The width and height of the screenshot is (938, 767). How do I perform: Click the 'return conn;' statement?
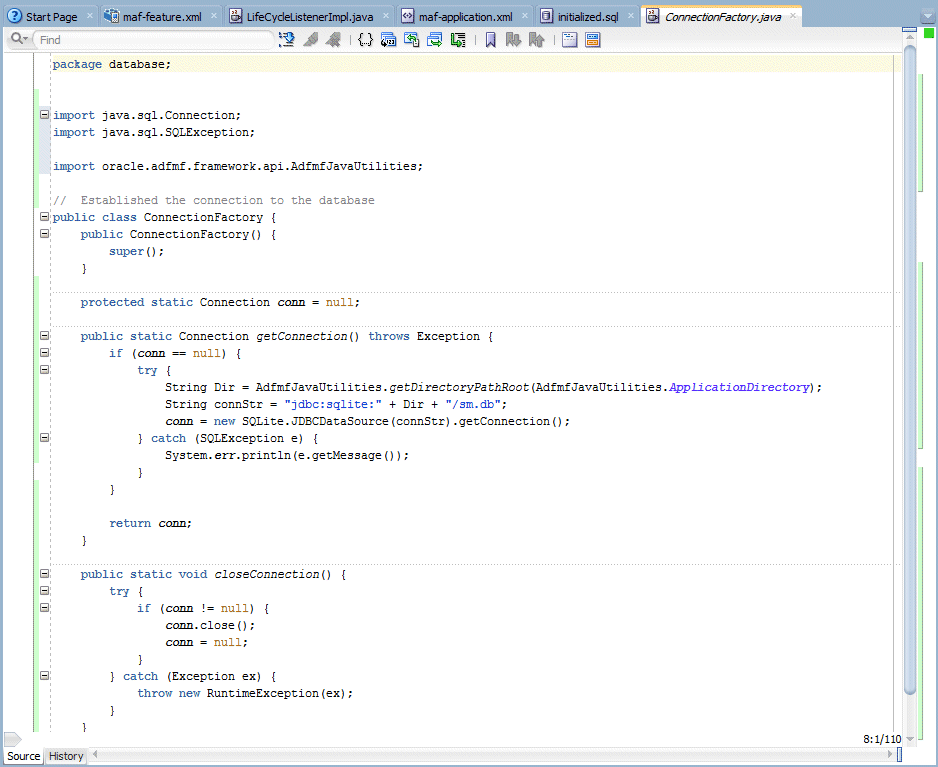[150, 523]
